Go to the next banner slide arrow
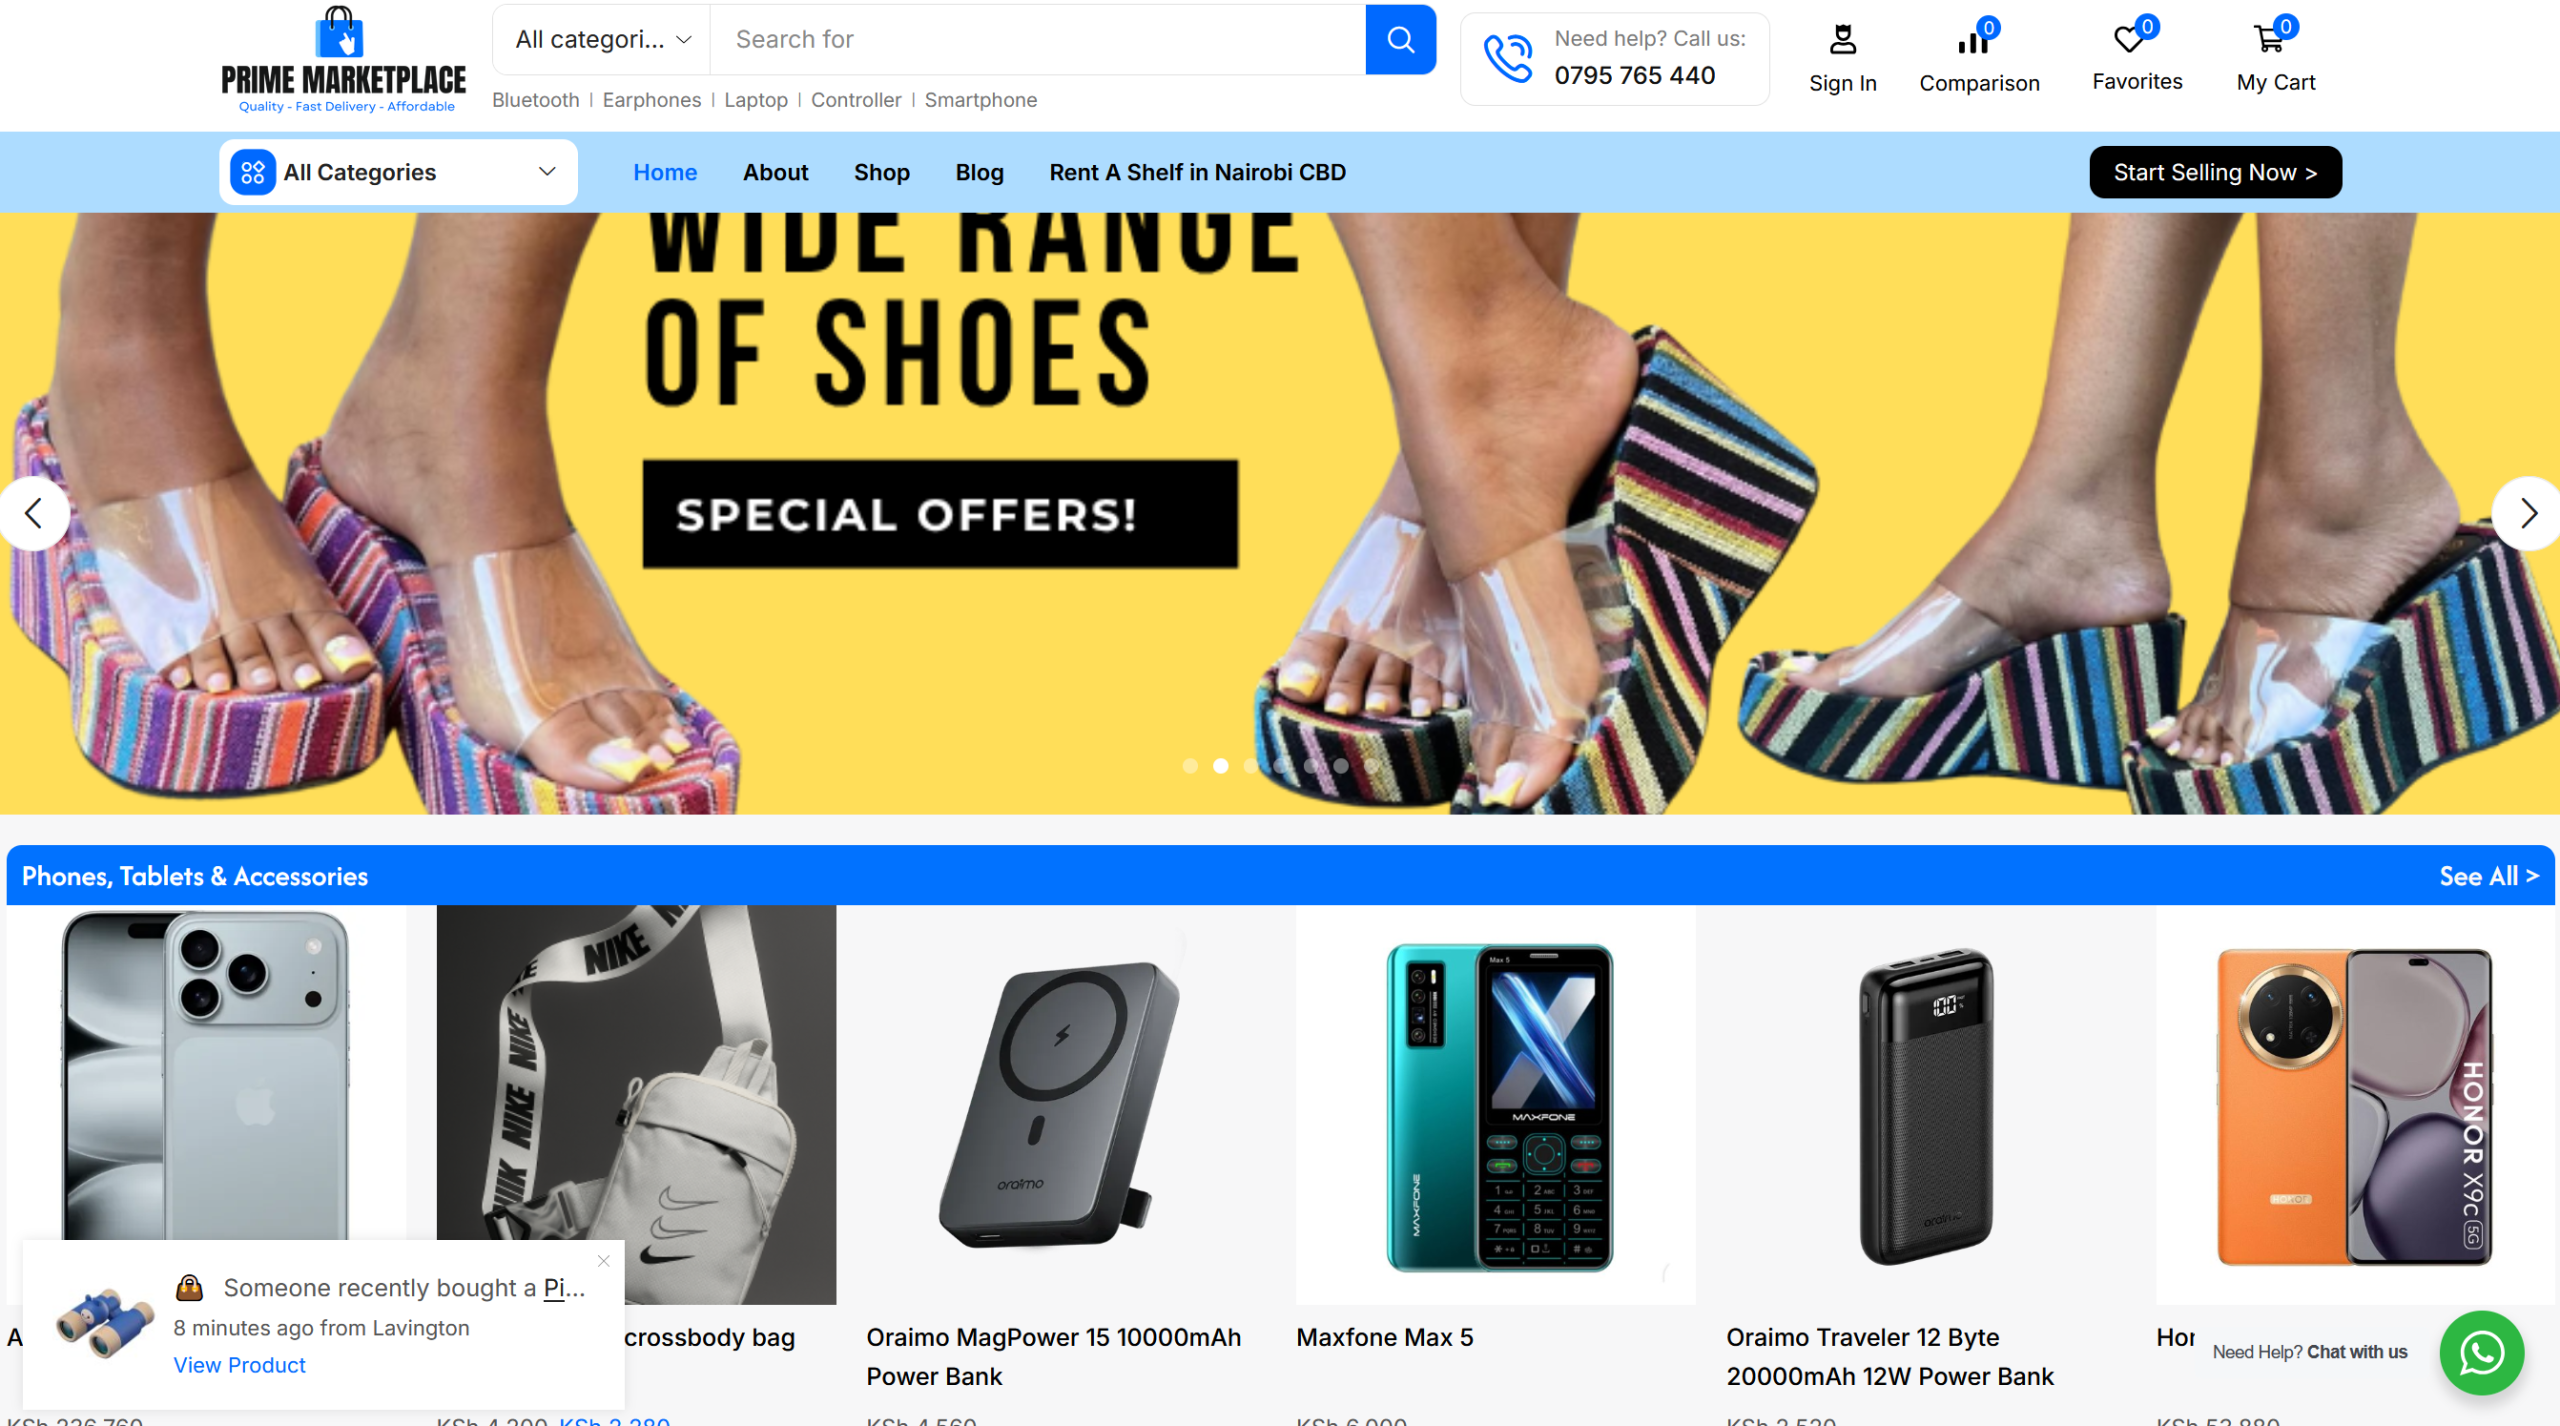Viewport: 2560px width, 1426px height. tap(2526, 514)
